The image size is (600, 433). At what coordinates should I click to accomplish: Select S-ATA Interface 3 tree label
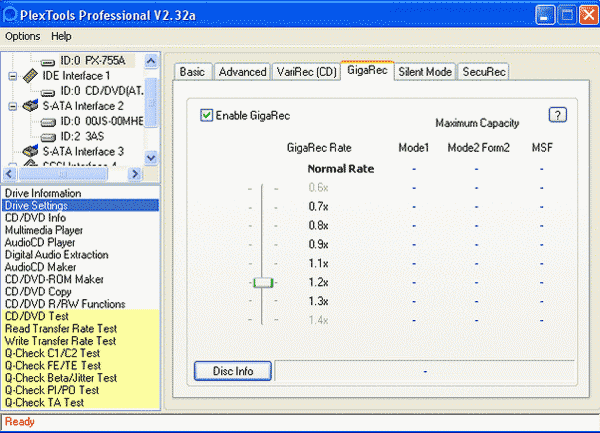[83, 151]
